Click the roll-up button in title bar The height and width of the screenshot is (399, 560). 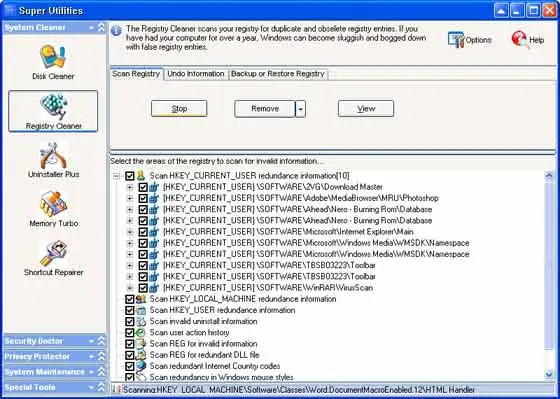[x=501, y=10]
